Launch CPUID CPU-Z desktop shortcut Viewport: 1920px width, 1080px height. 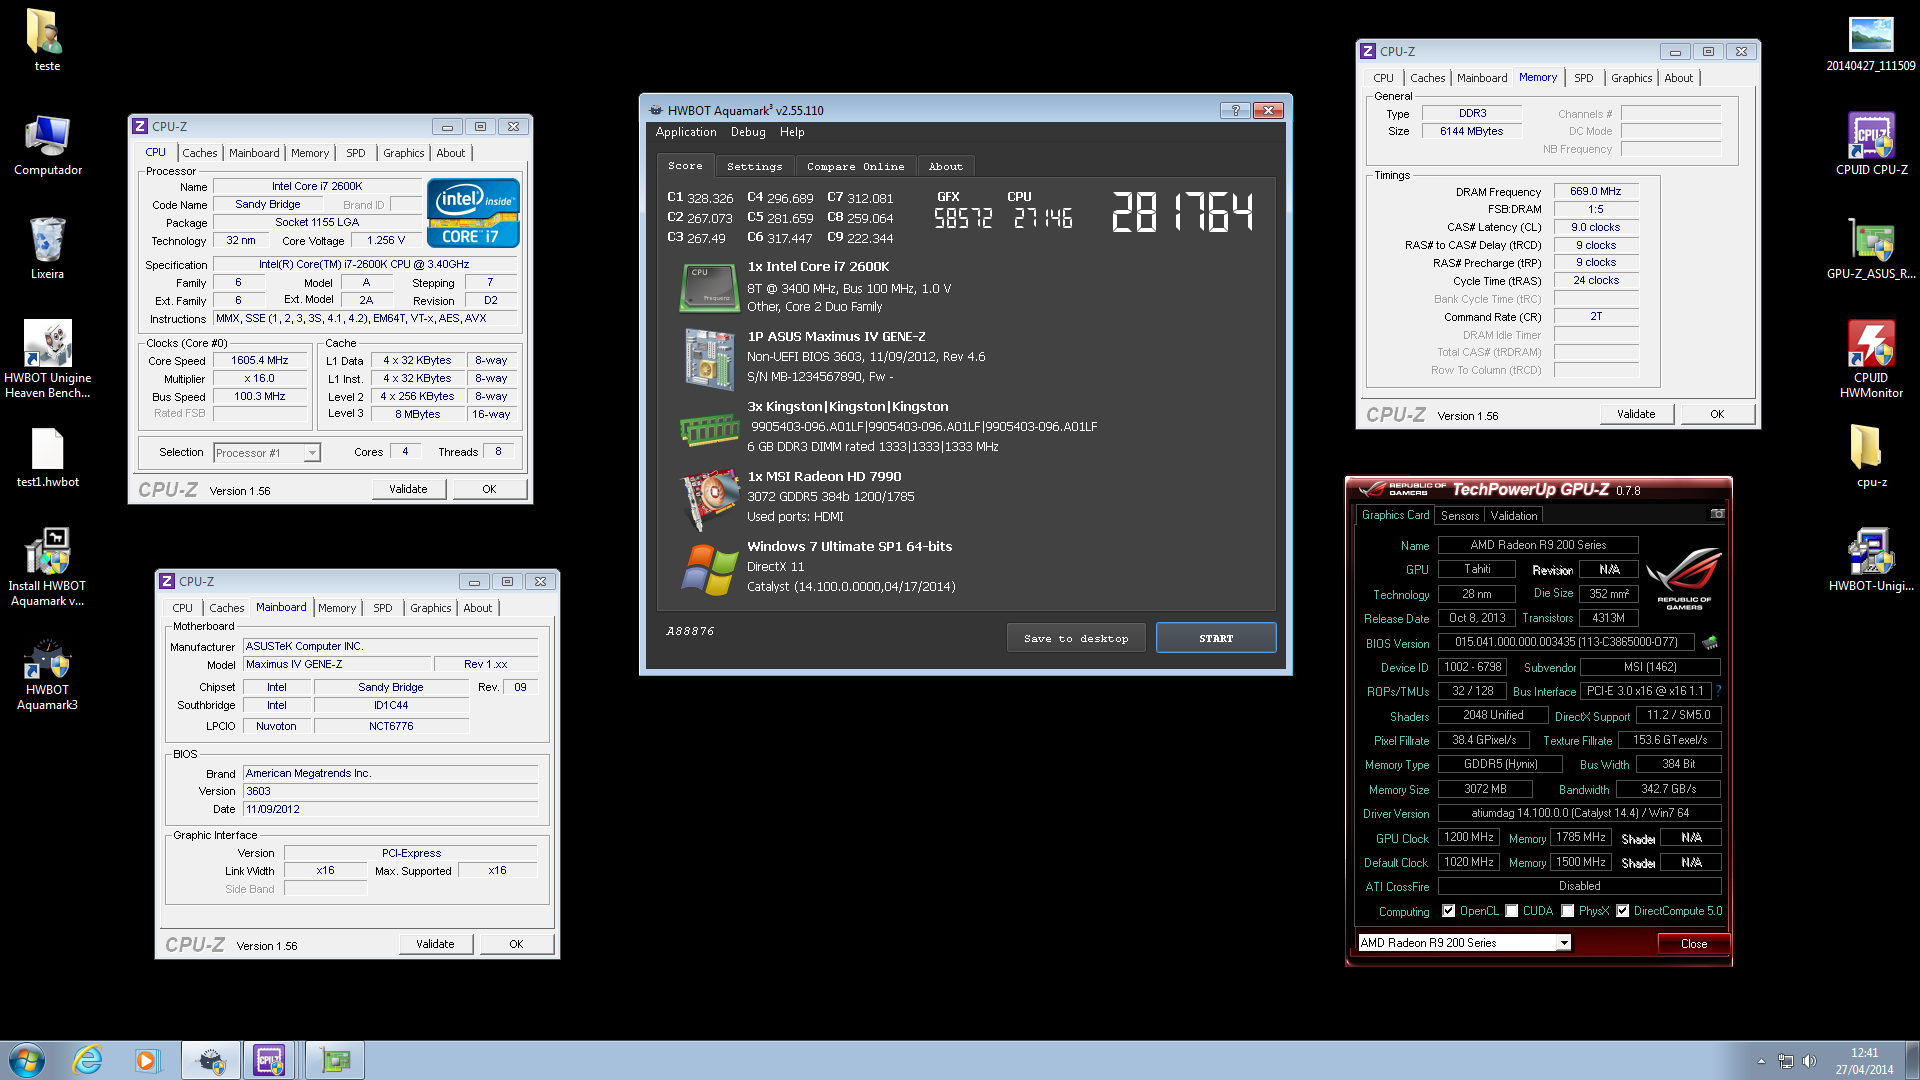[x=1871, y=143]
